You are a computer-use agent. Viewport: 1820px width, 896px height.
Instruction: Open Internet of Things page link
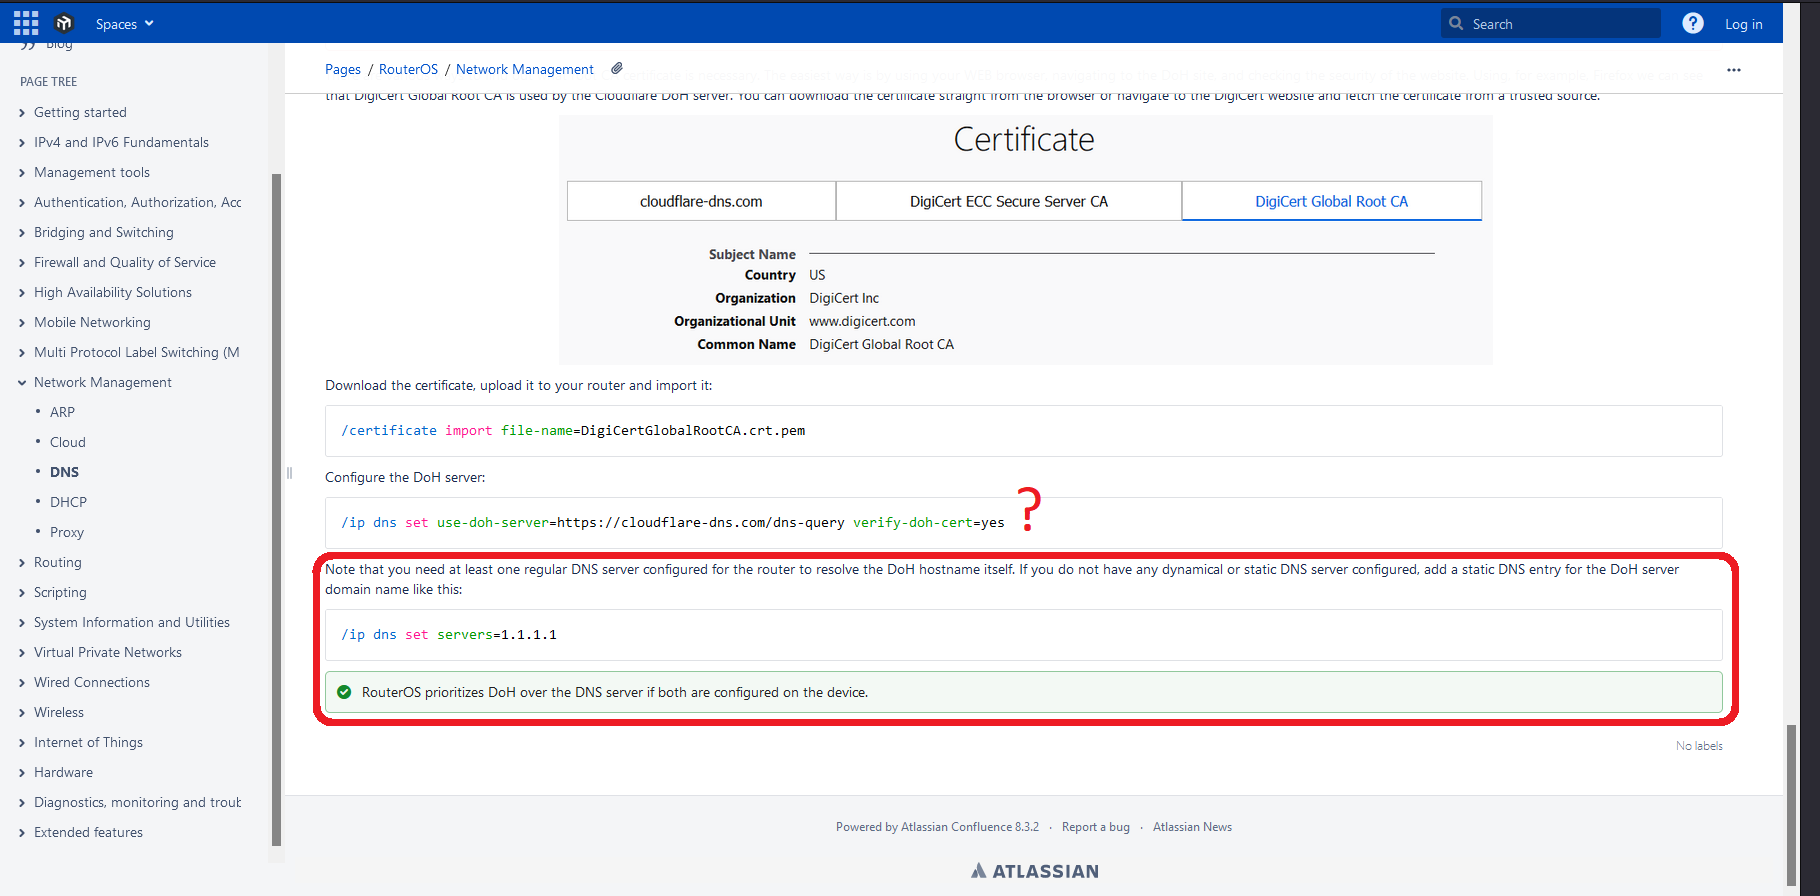88,742
